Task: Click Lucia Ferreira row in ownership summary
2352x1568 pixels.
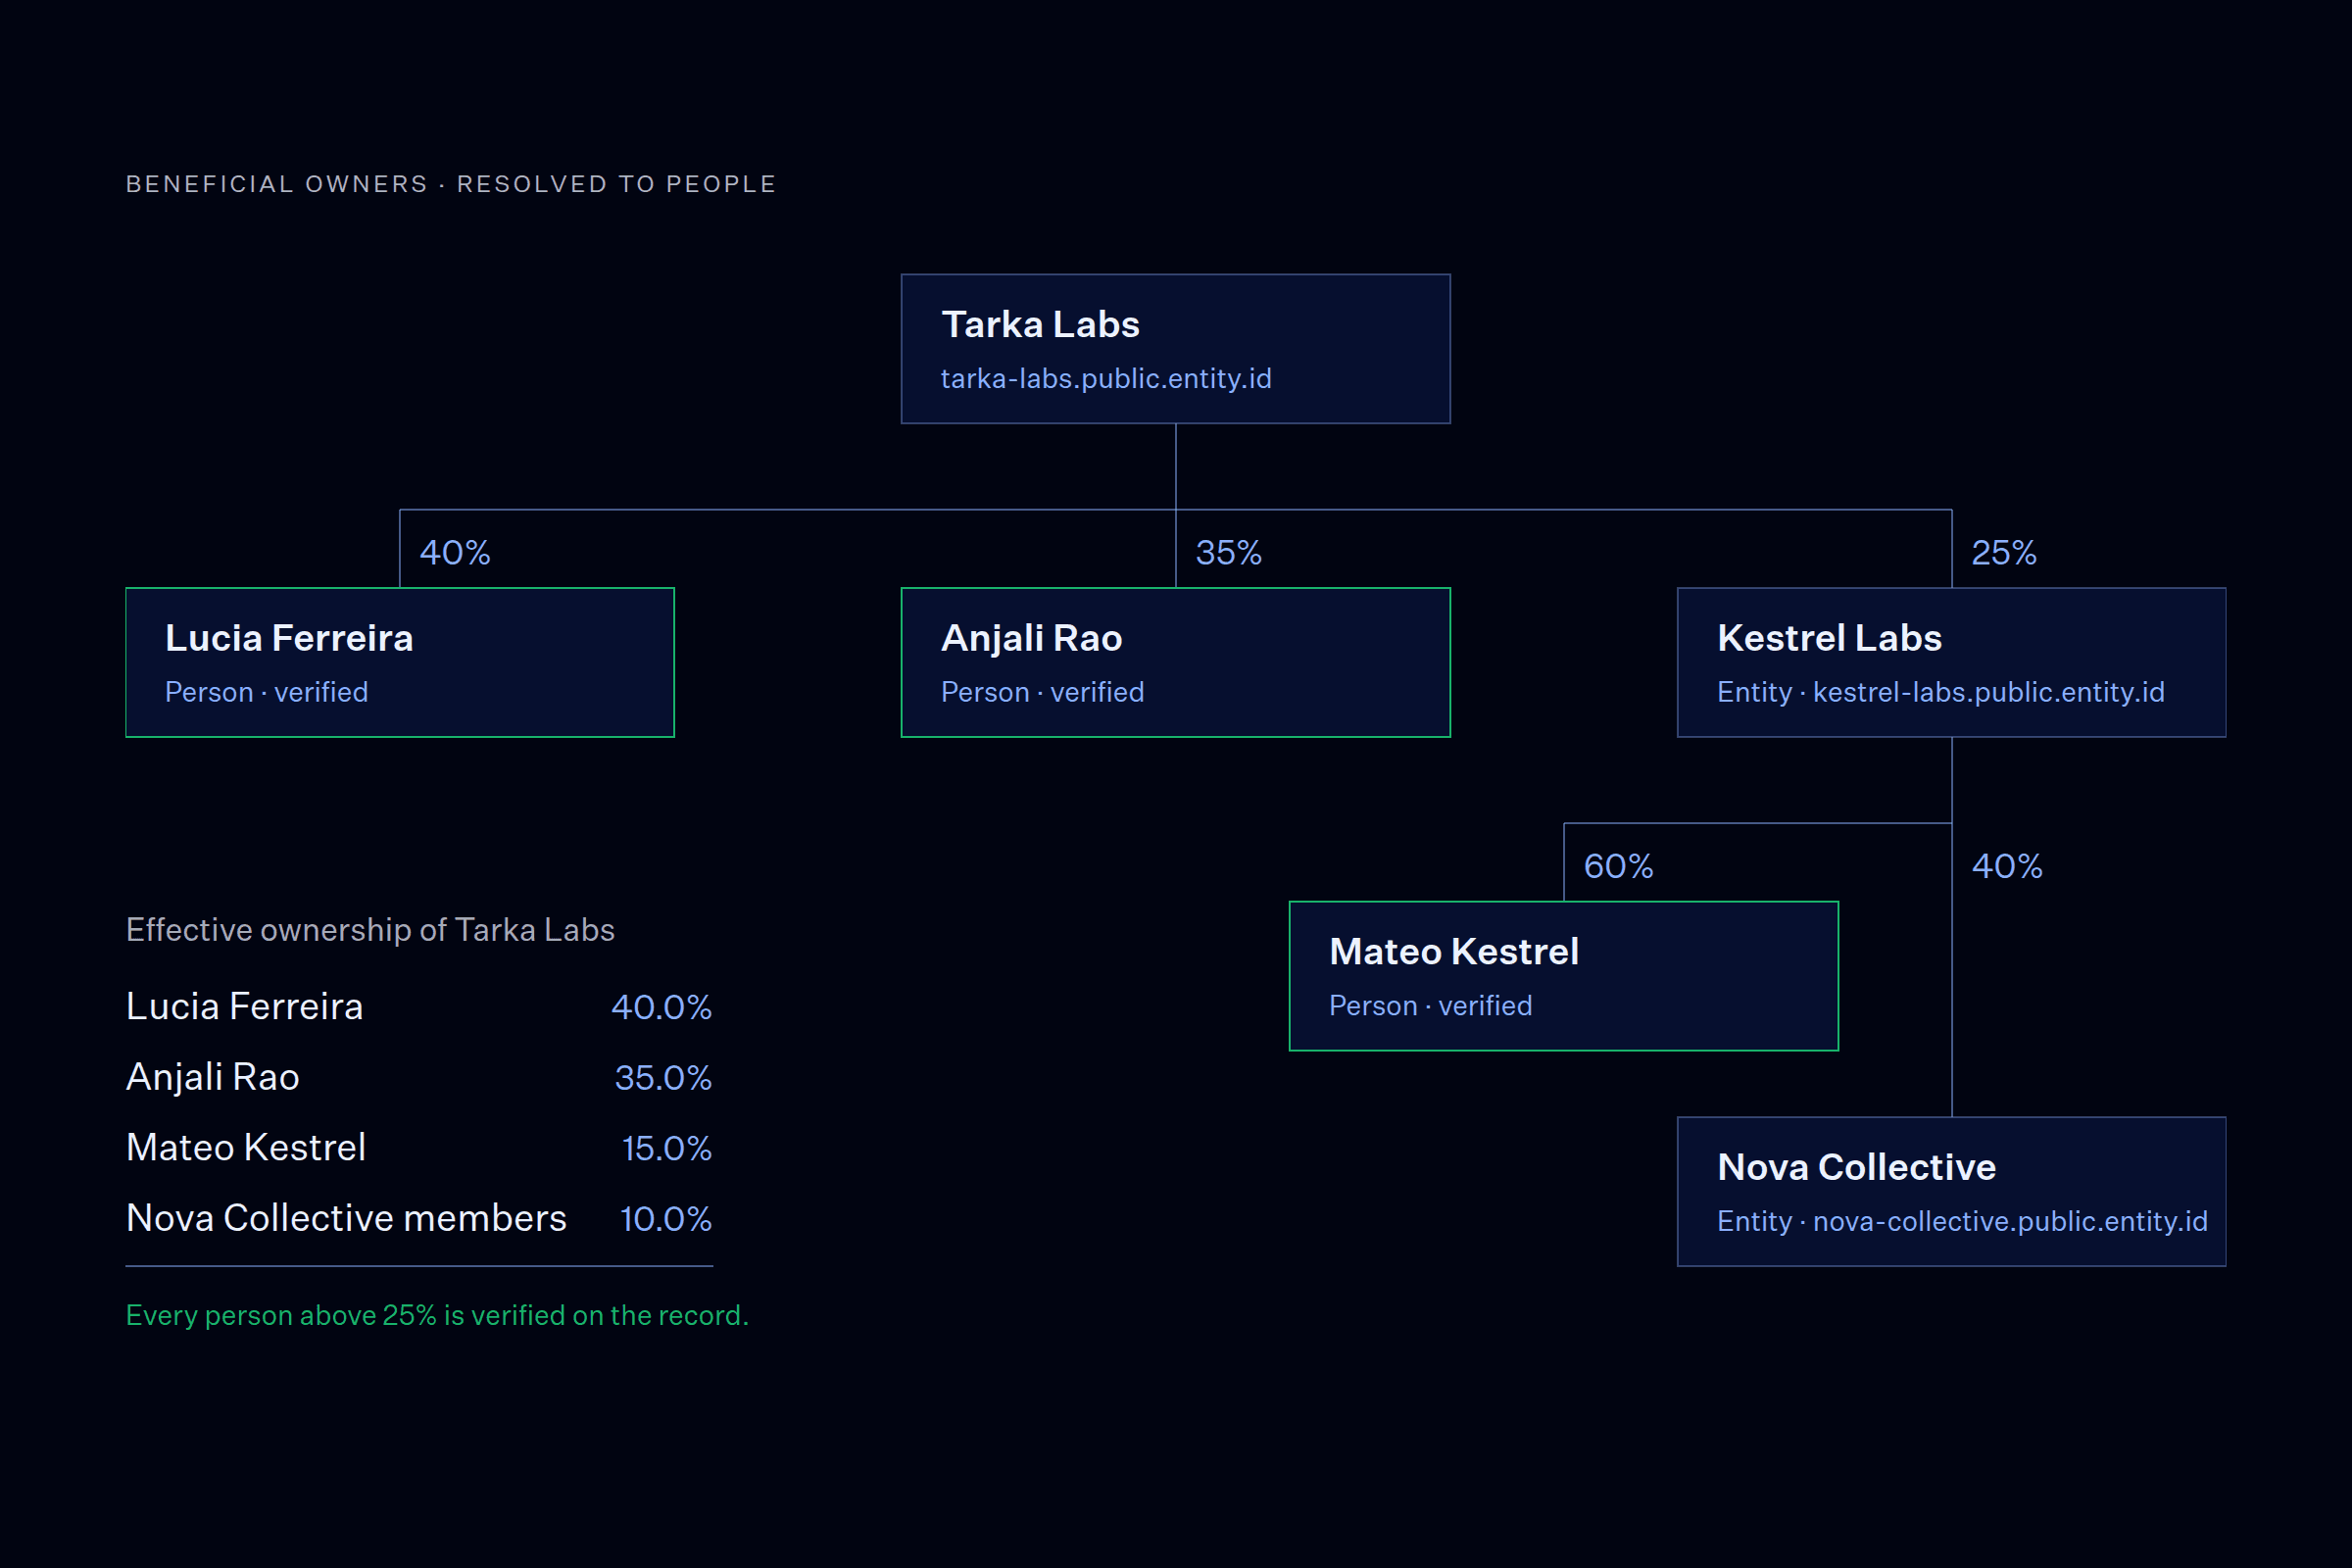Action: point(419,1006)
